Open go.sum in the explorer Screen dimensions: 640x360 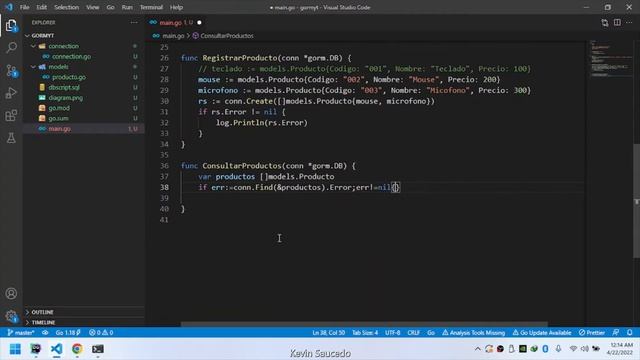(84, 118)
